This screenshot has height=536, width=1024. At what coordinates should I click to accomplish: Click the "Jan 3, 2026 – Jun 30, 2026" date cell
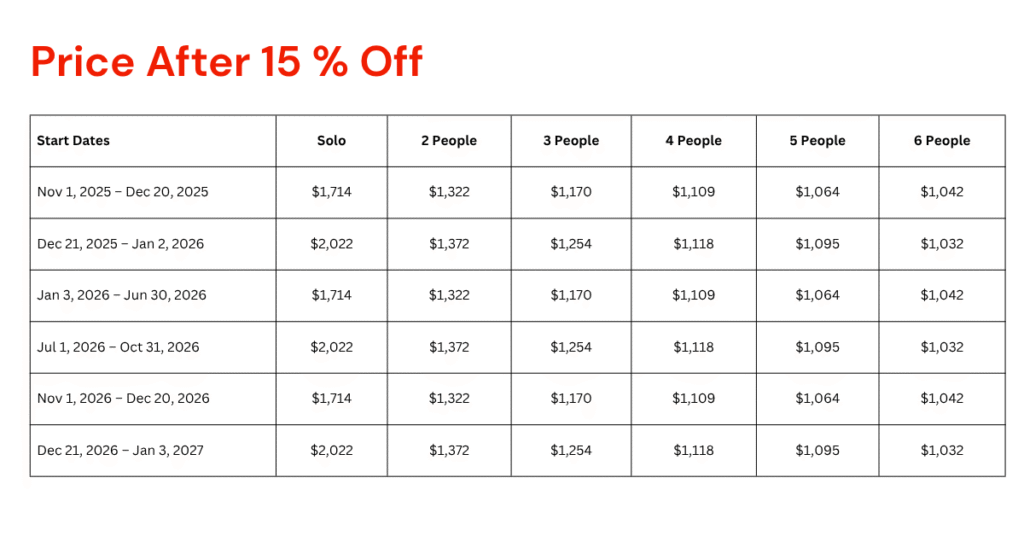click(x=122, y=295)
